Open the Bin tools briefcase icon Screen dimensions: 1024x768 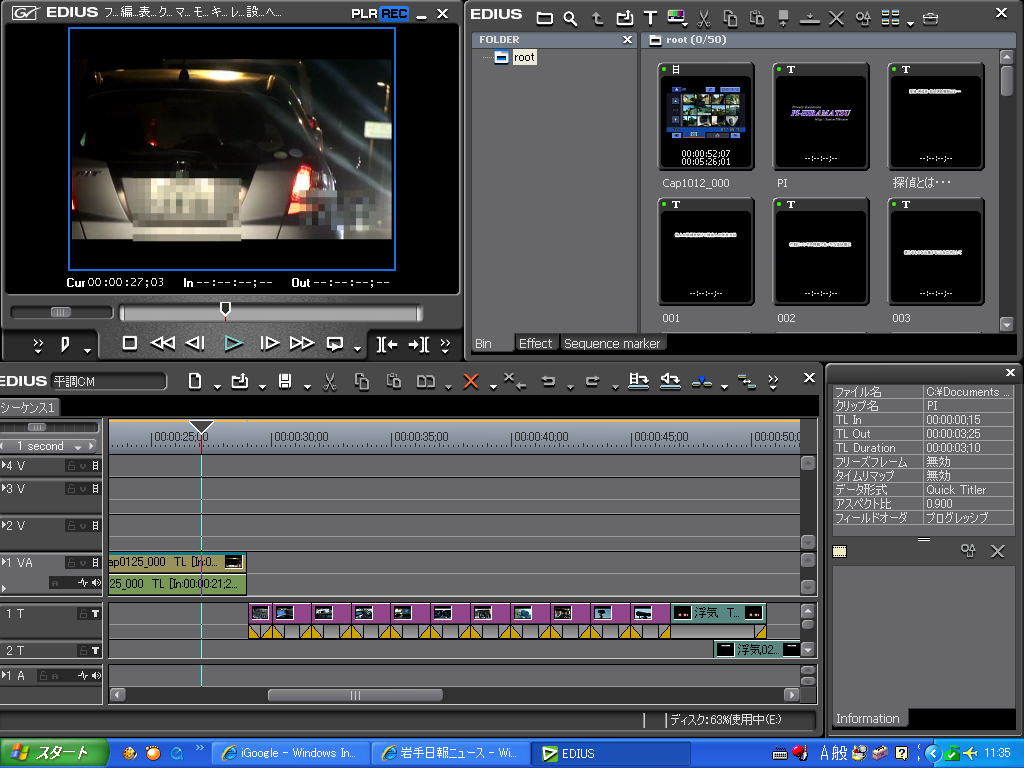tap(930, 18)
